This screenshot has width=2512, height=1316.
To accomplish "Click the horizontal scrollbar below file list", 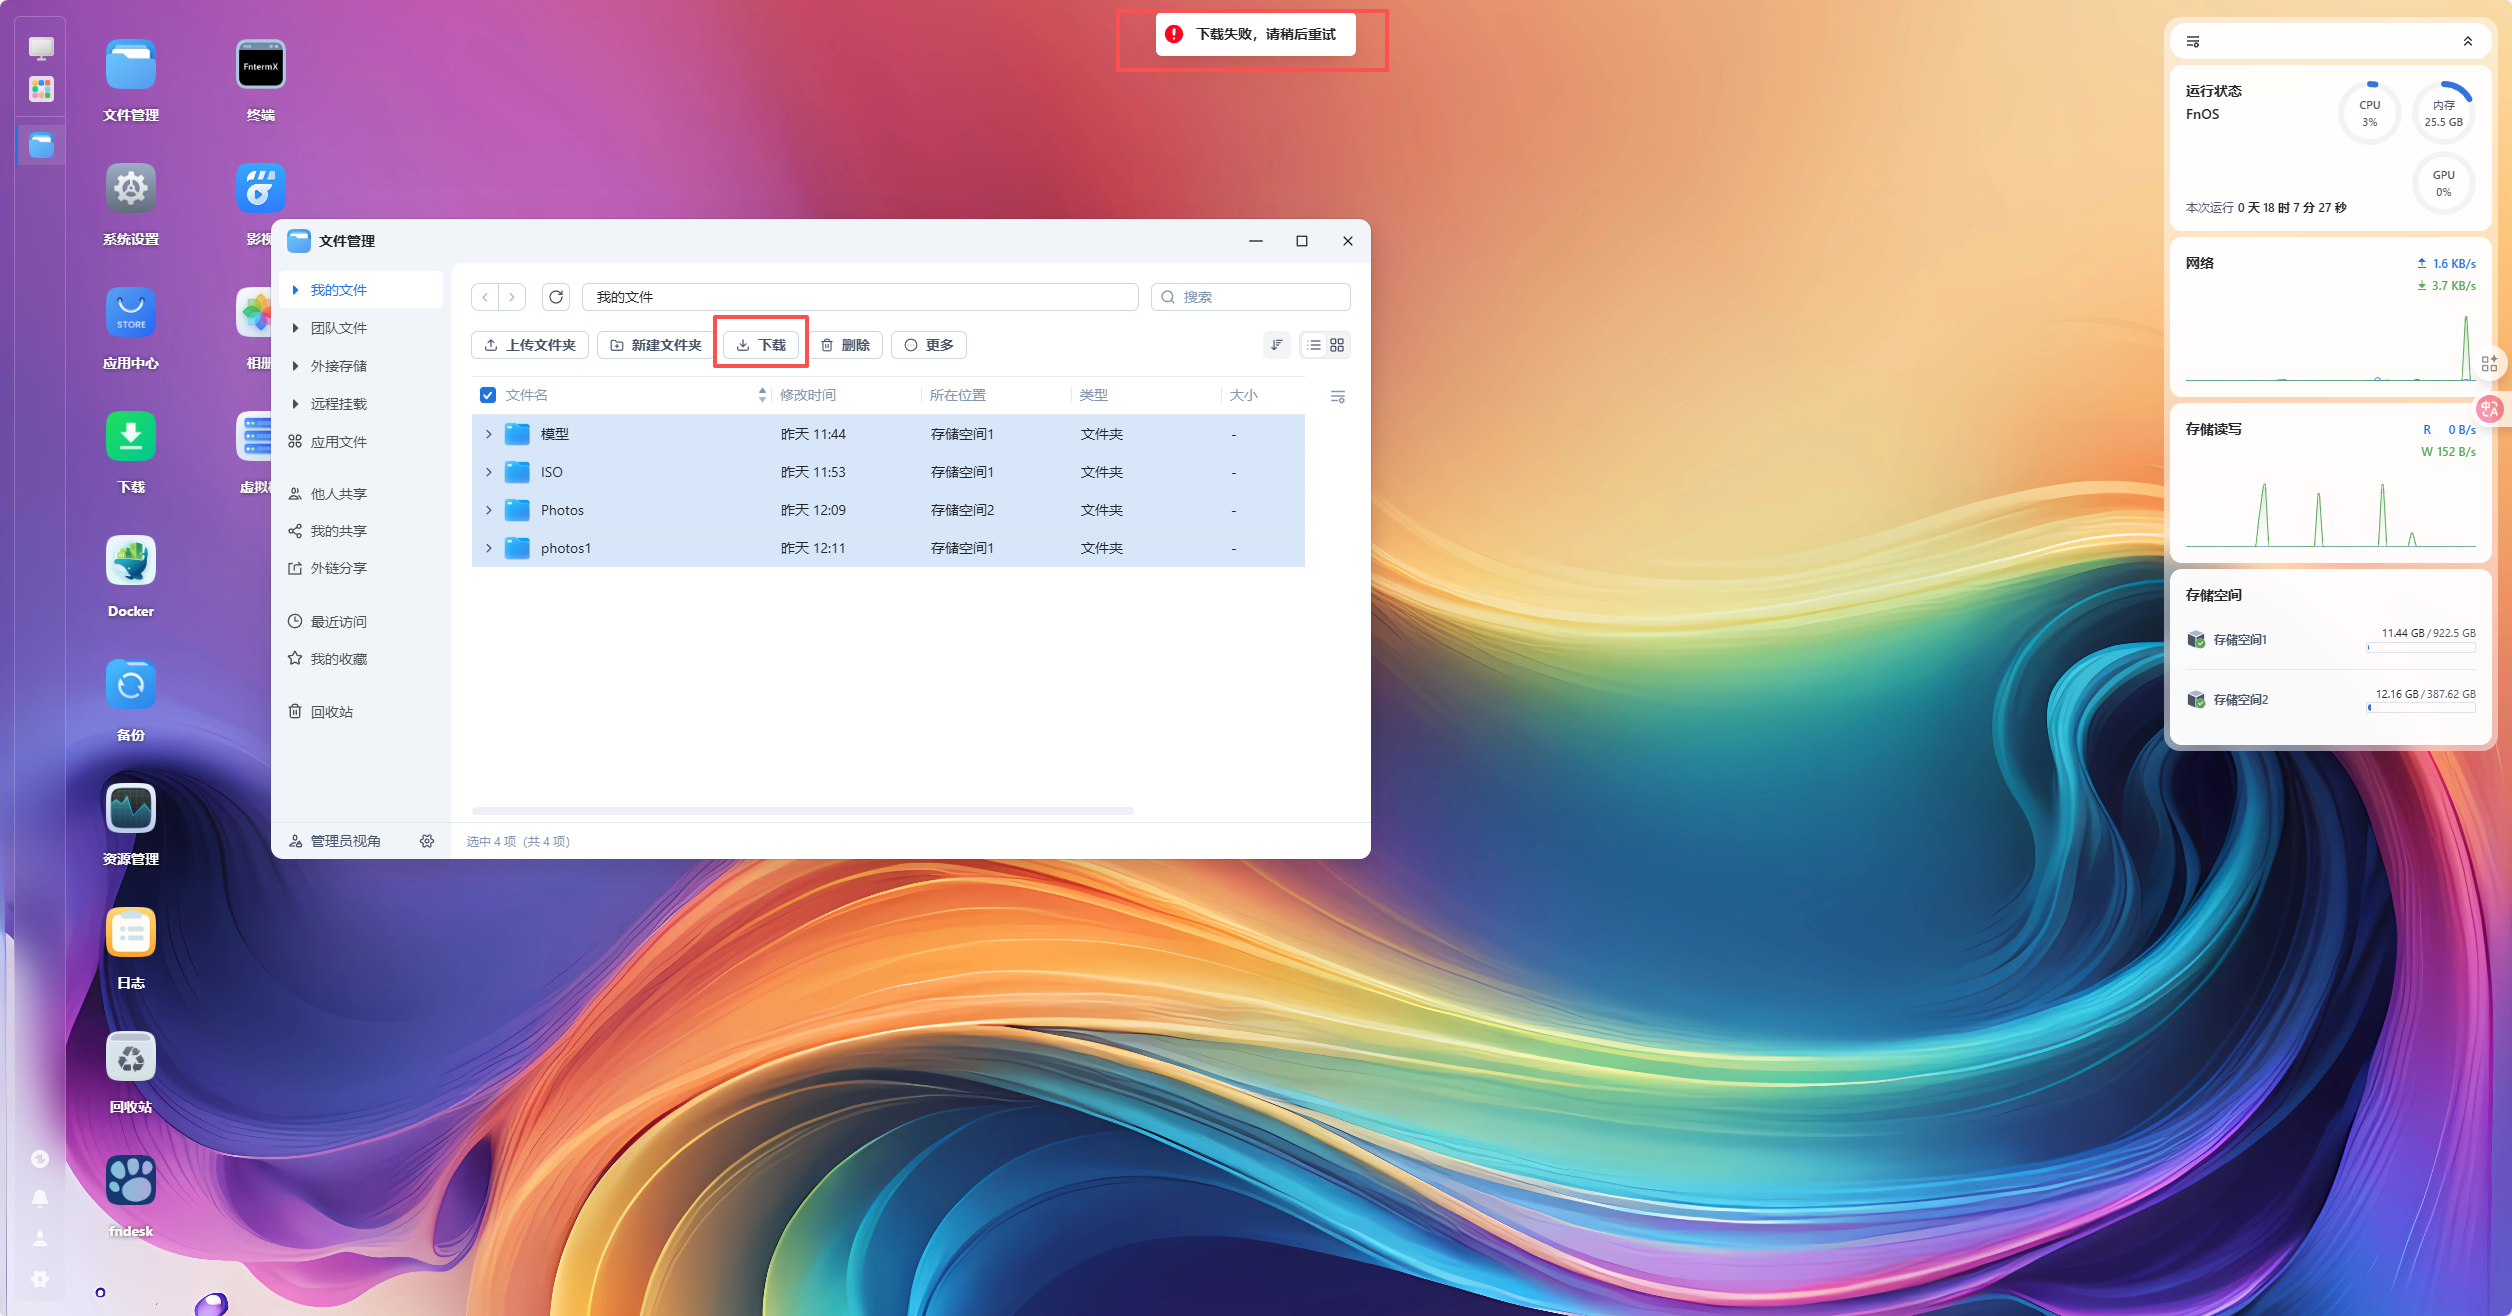I will coord(802,811).
